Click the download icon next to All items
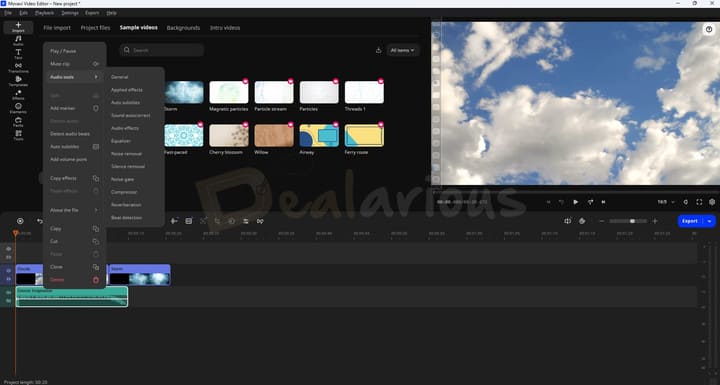The height and width of the screenshot is (385, 720). point(378,50)
